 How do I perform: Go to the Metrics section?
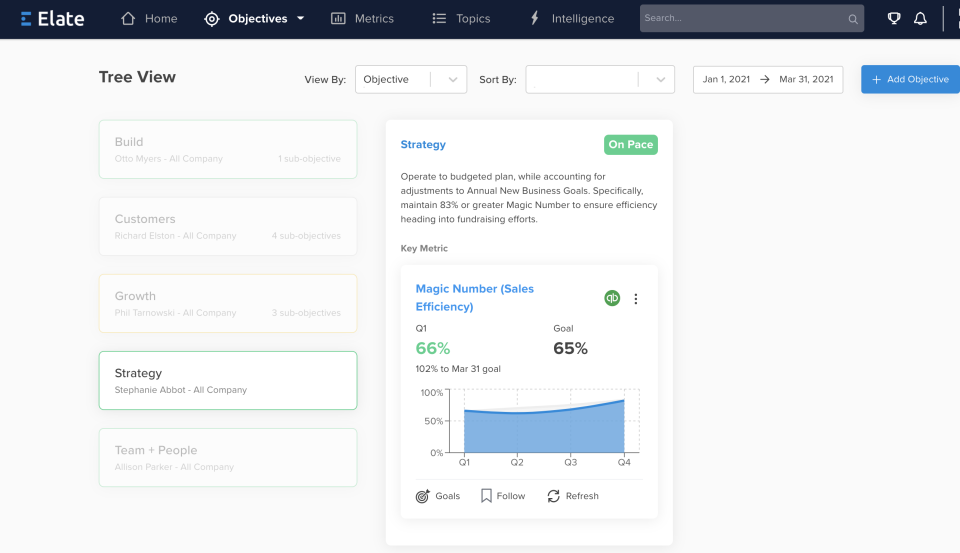362,19
